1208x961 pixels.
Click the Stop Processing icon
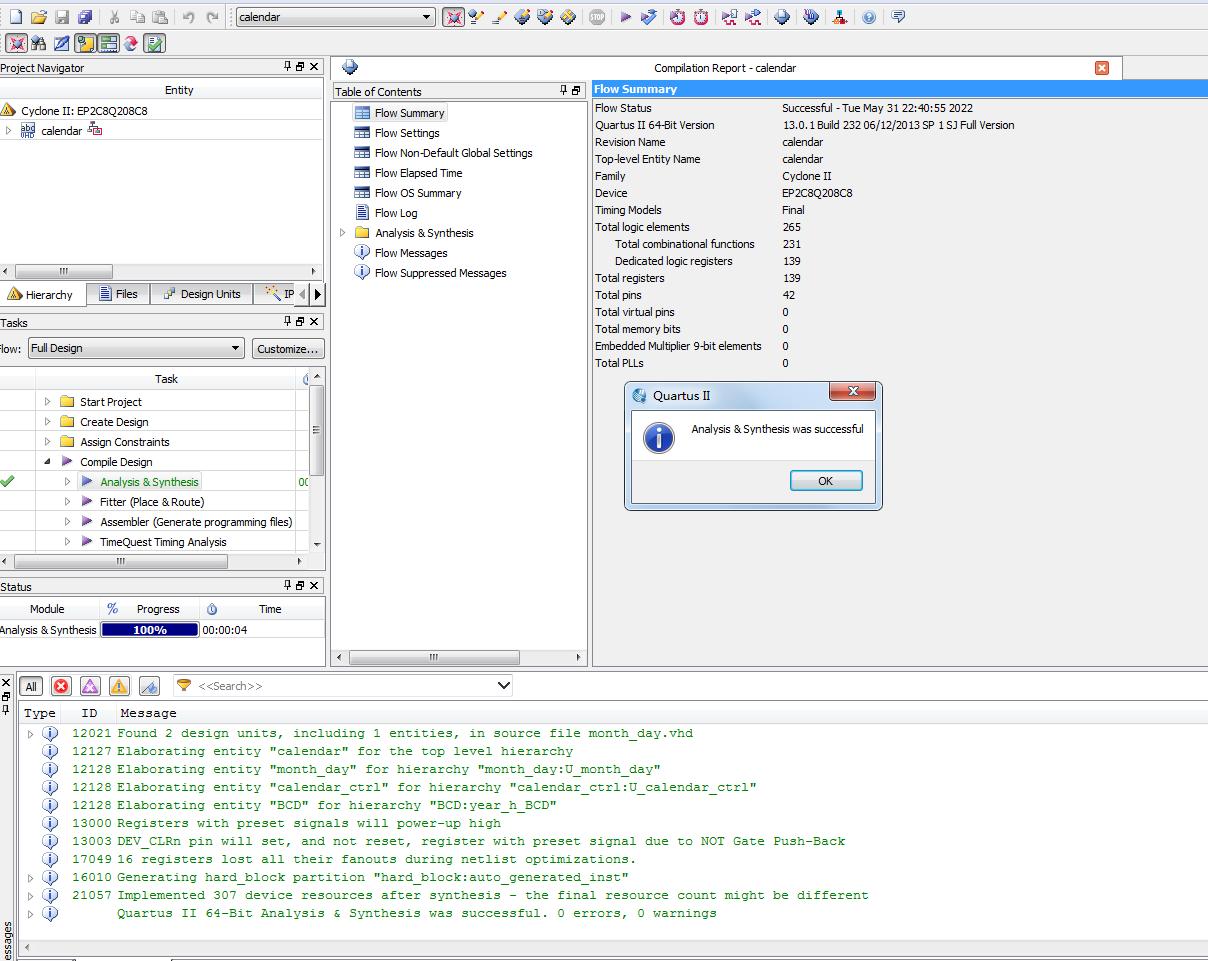(597, 17)
